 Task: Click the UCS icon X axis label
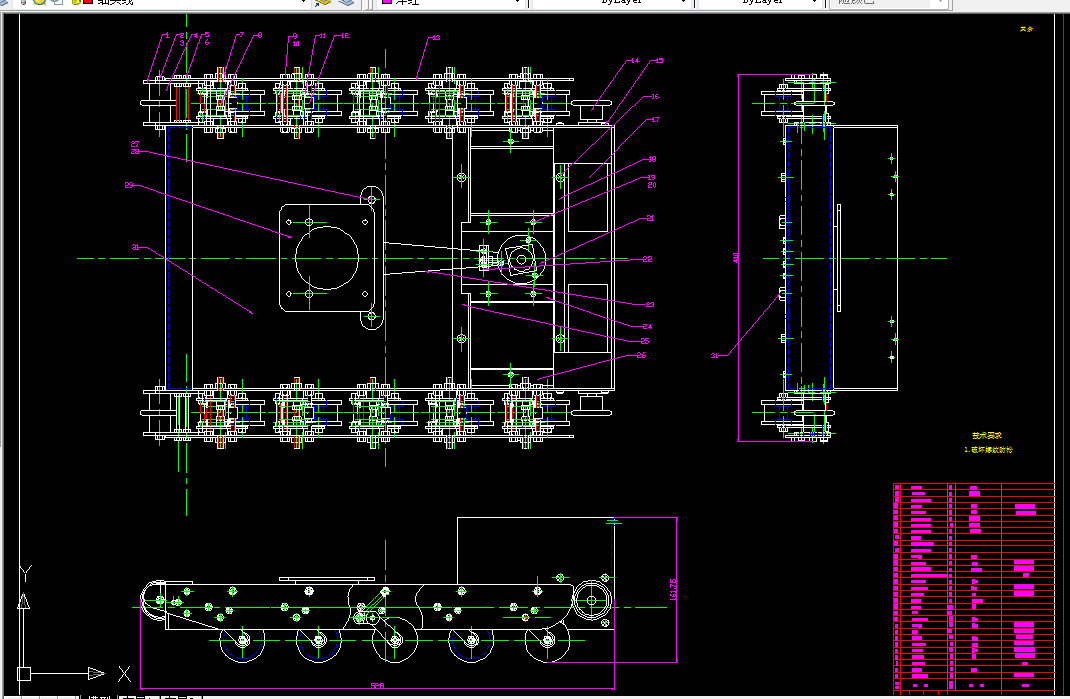124,674
